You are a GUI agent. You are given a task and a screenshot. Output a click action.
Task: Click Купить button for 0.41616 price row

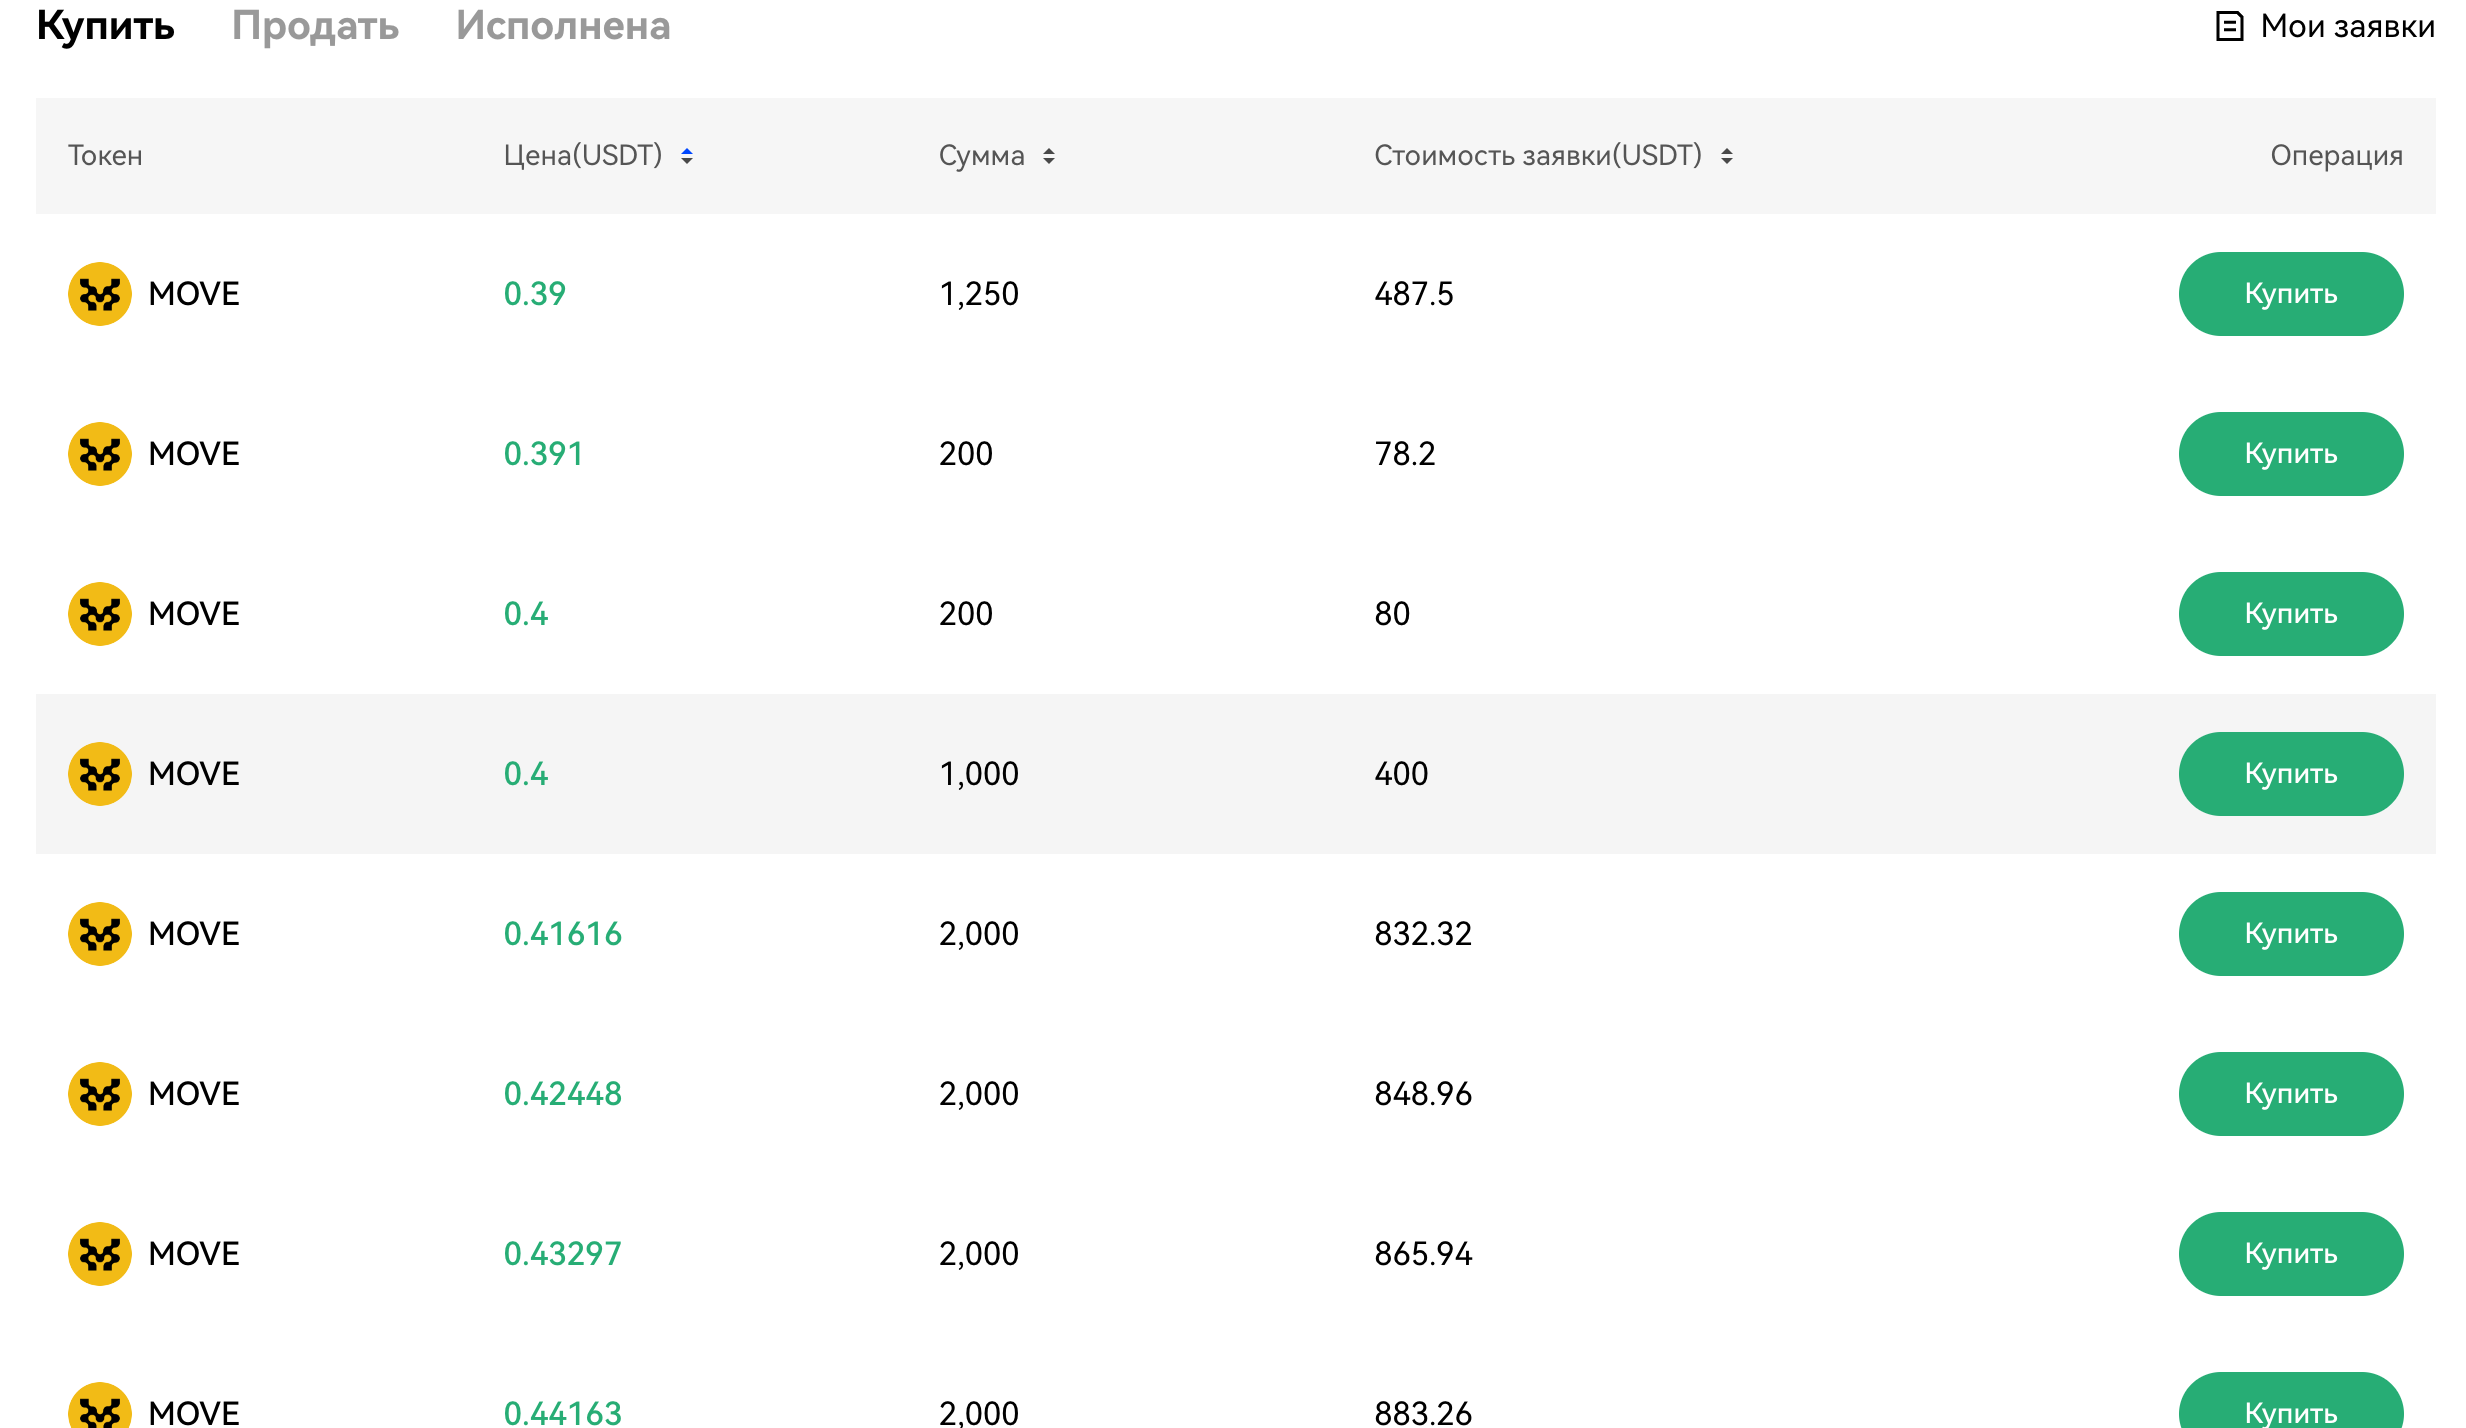tap(2291, 934)
